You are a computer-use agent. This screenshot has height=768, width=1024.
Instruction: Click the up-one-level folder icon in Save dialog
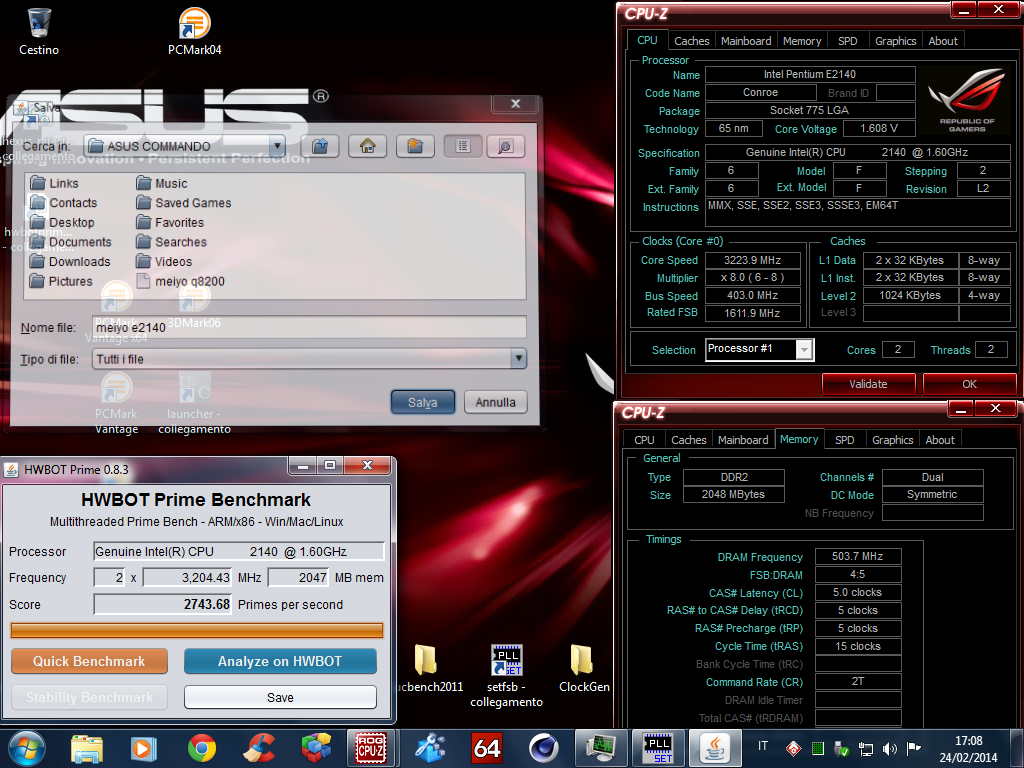tap(320, 146)
